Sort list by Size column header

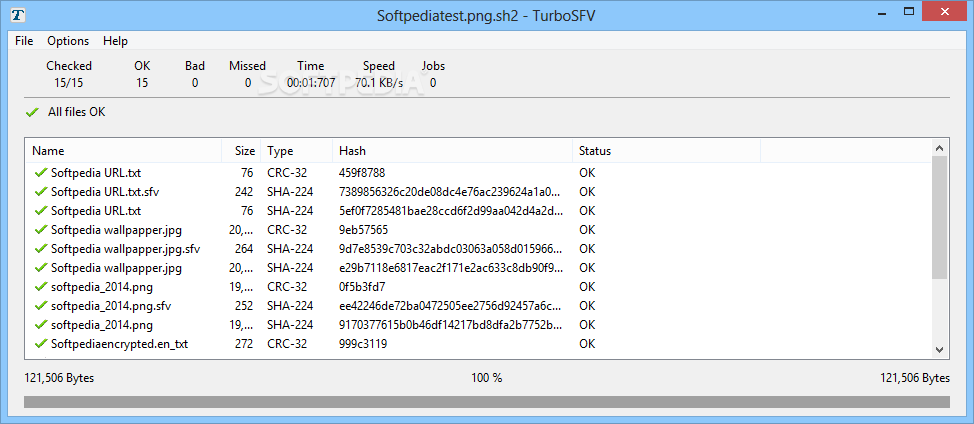241,151
